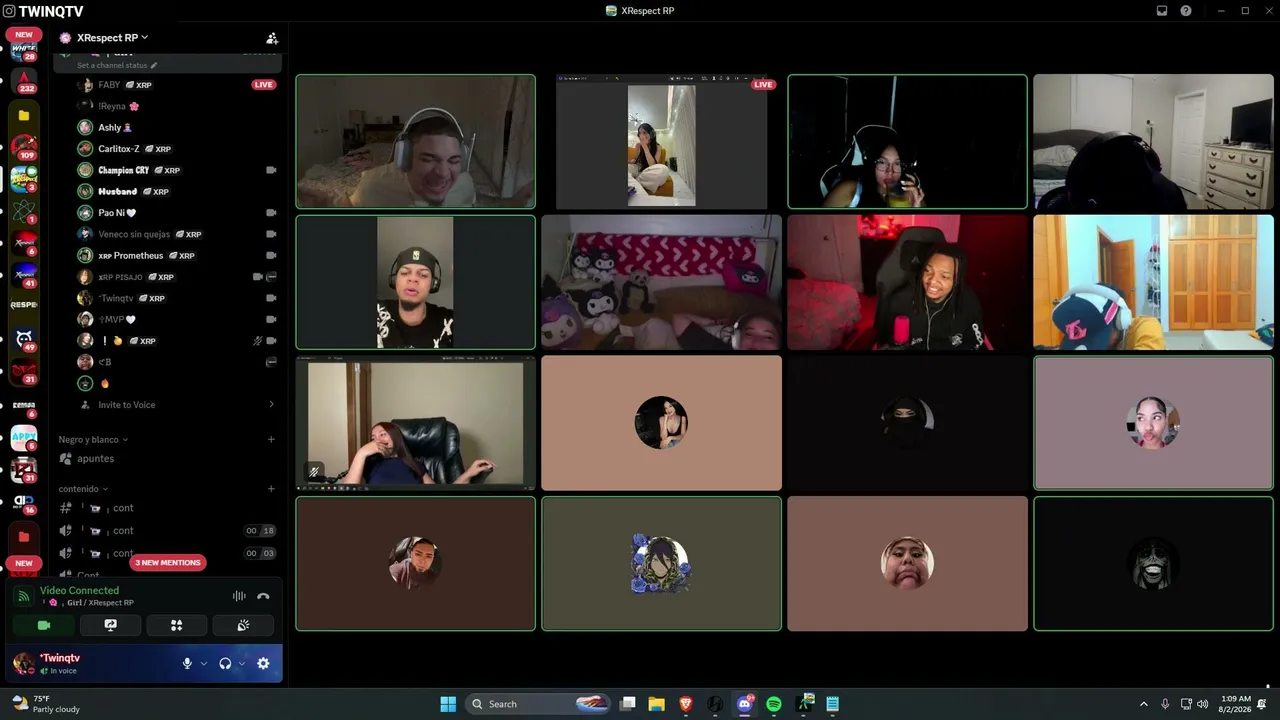1280x720 pixels.
Task: Join cont voice channel with limit 18
Action: point(168,531)
